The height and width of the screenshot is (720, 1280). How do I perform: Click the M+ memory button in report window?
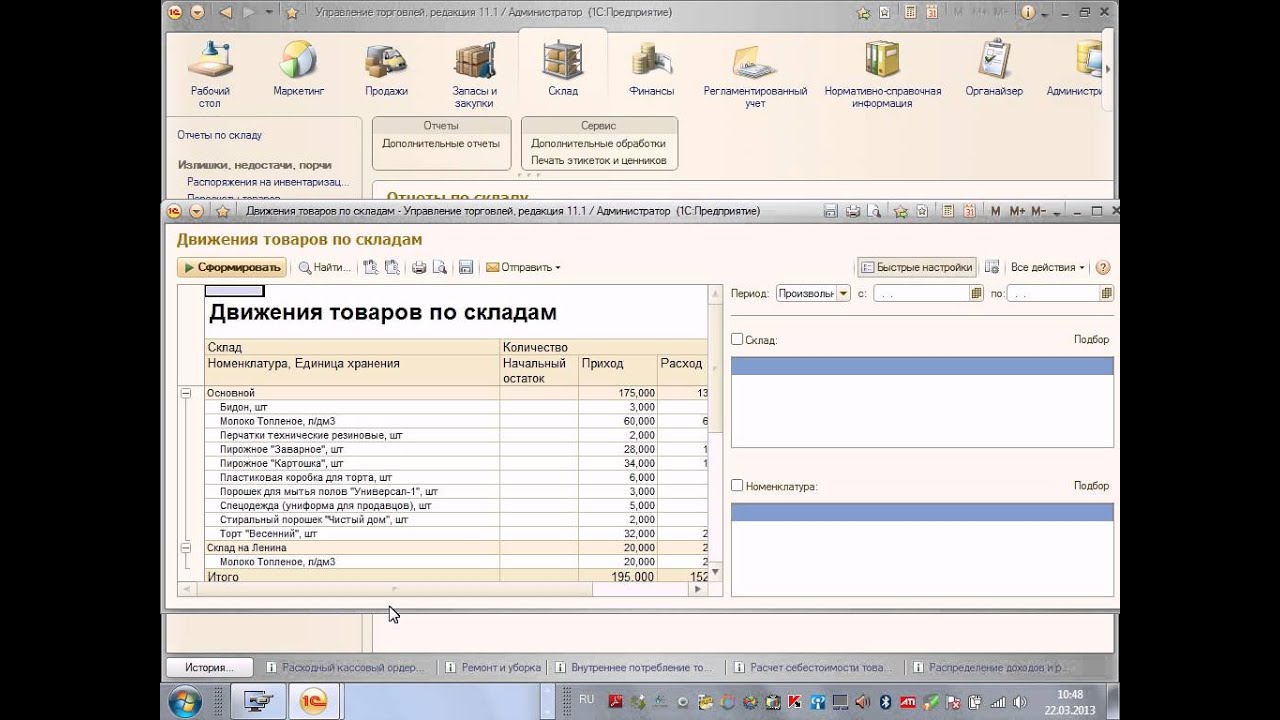tap(1018, 211)
